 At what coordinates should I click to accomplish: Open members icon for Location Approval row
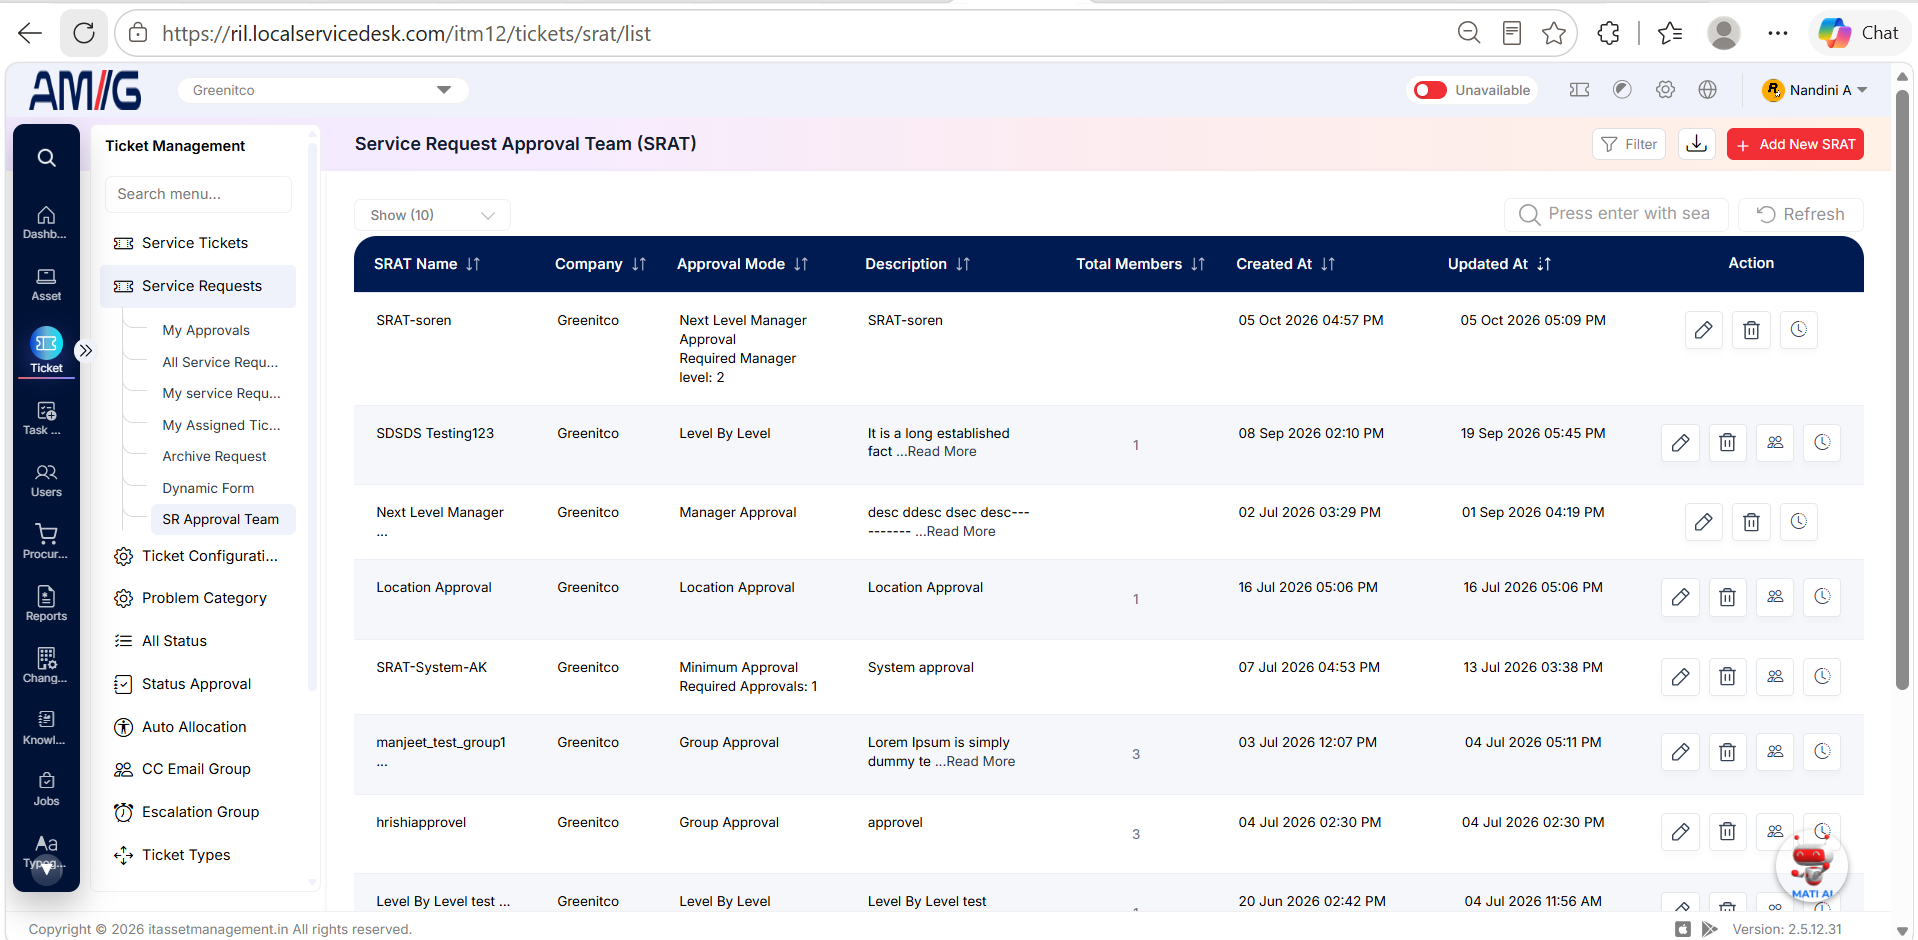coord(1775,597)
